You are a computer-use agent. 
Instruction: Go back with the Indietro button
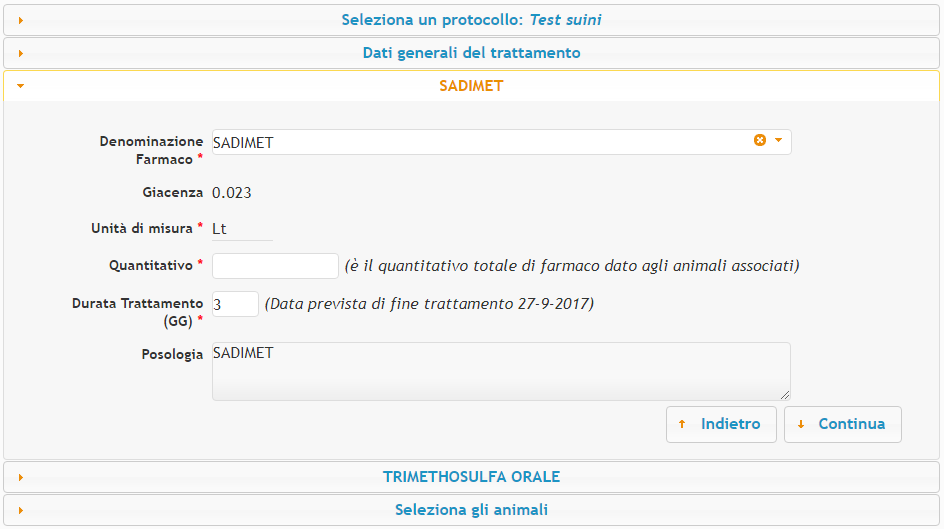tap(721, 424)
